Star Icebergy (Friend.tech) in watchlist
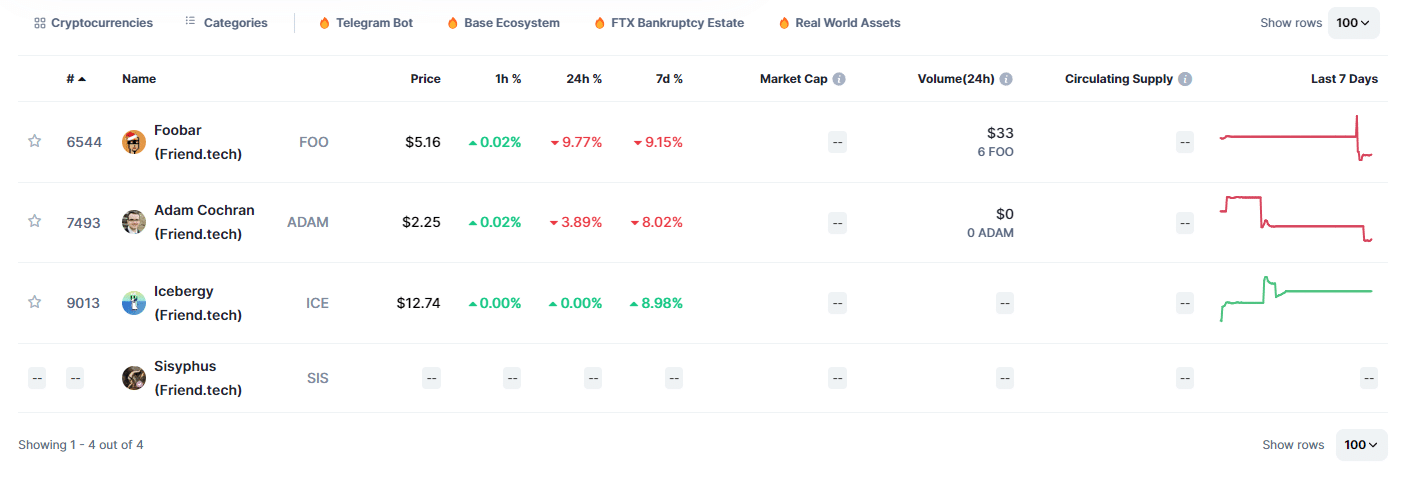This screenshot has width=1427, height=479. click(35, 302)
